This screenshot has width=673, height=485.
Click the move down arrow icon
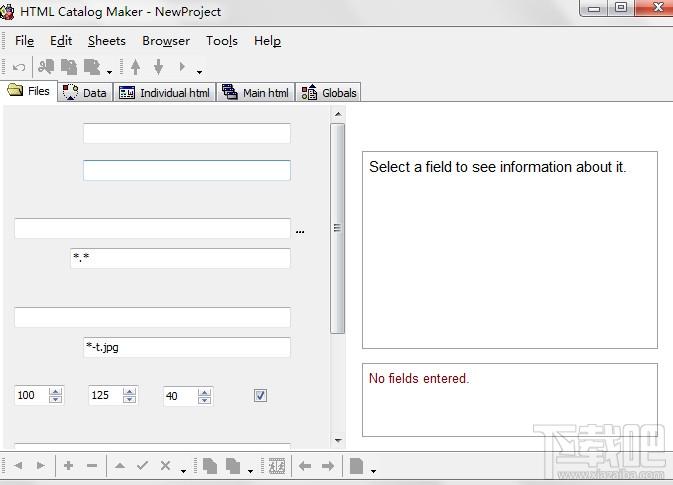pyautogui.click(x=158, y=67)
